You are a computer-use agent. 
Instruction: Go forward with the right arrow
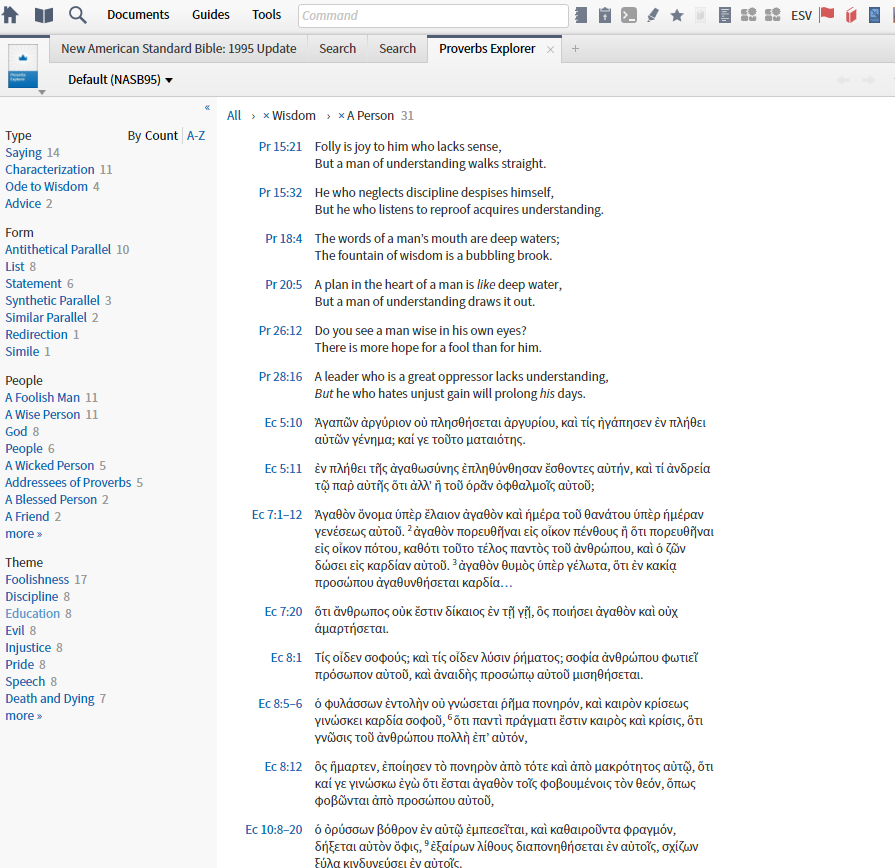868,80
